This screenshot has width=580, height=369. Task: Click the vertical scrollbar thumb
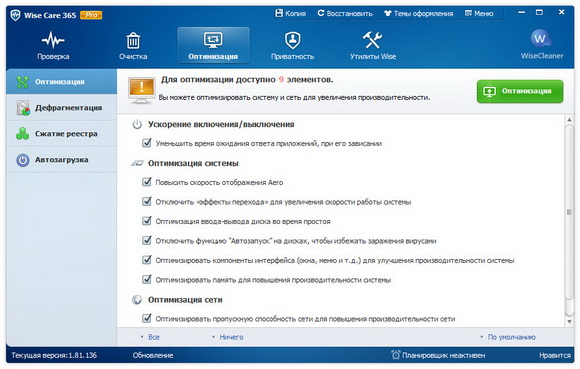click(x=569, y=212)
